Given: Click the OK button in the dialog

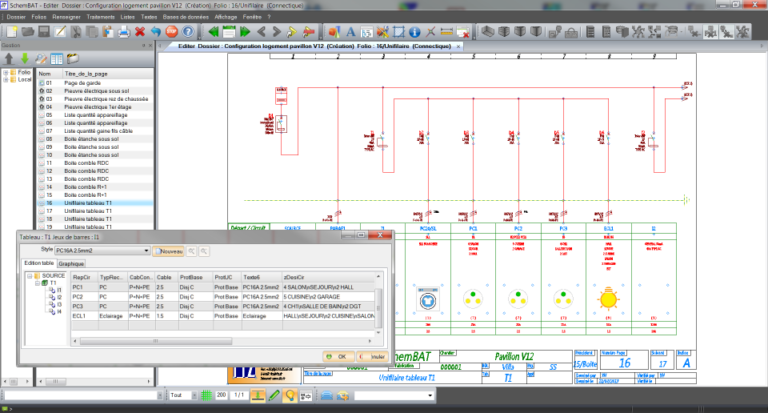Looking at the screenshot, I should 337,357.
